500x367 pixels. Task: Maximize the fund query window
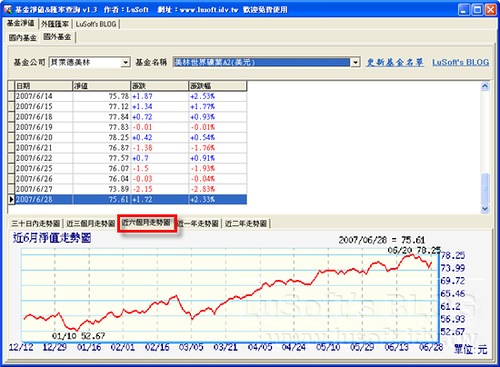(477, 10)
